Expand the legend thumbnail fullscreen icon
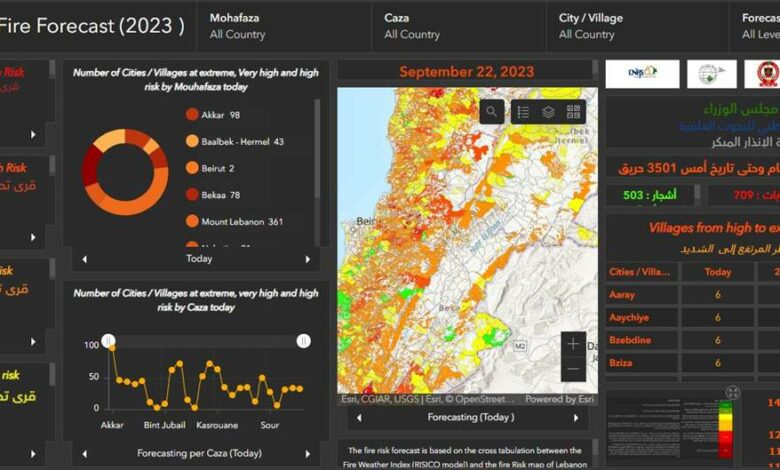Screen dimensions: 780x470 pos(733,392)
